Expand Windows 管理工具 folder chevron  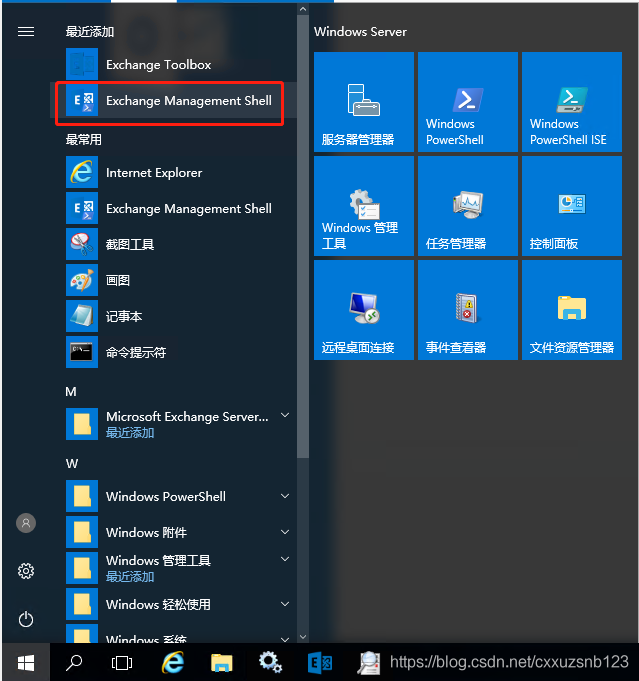[285, 559]
